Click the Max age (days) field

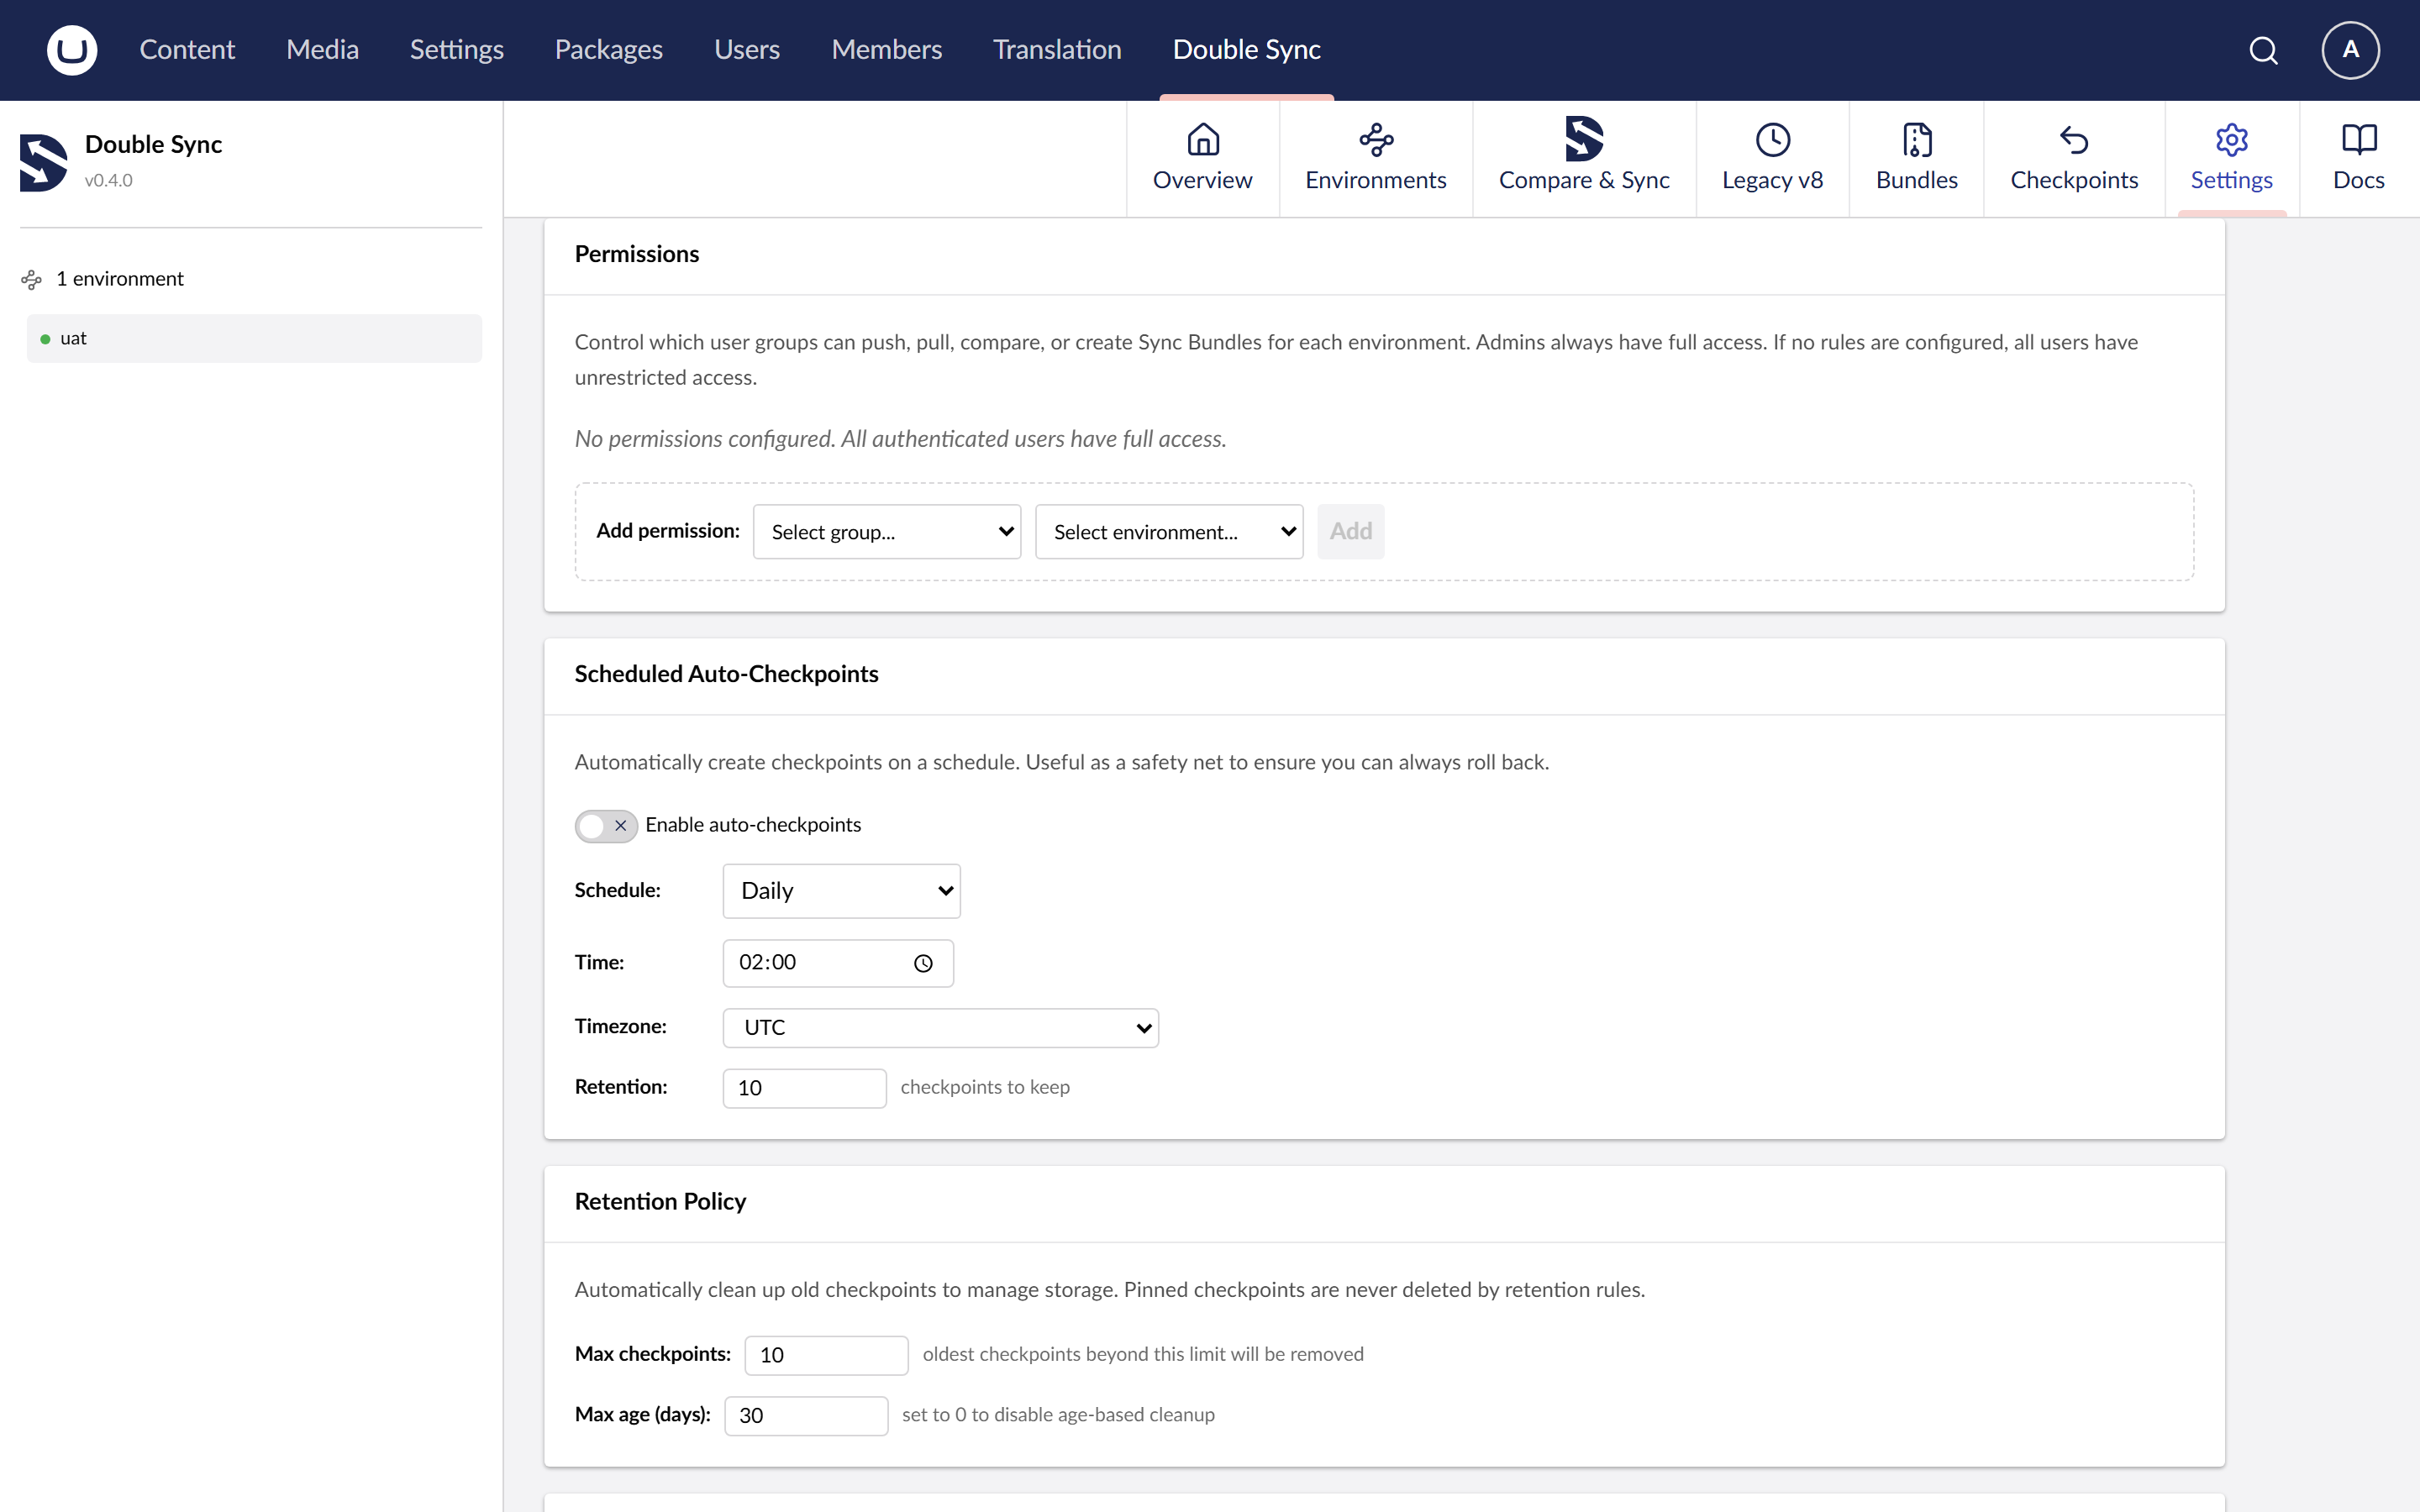806,1416
